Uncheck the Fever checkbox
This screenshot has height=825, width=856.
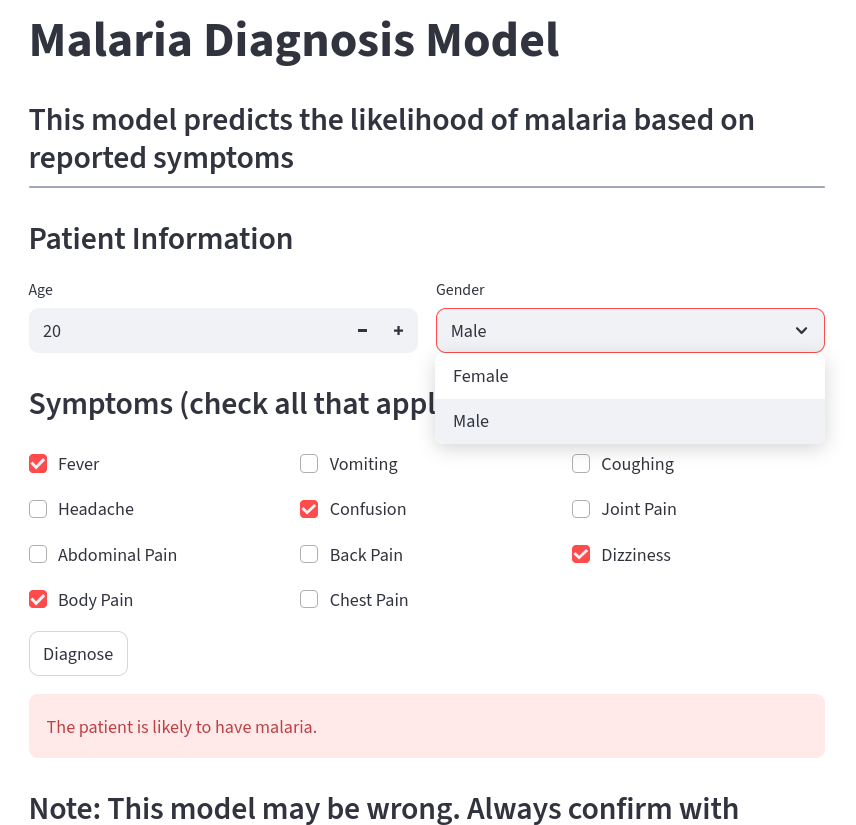pyautogui.click(x=39, y=464)
